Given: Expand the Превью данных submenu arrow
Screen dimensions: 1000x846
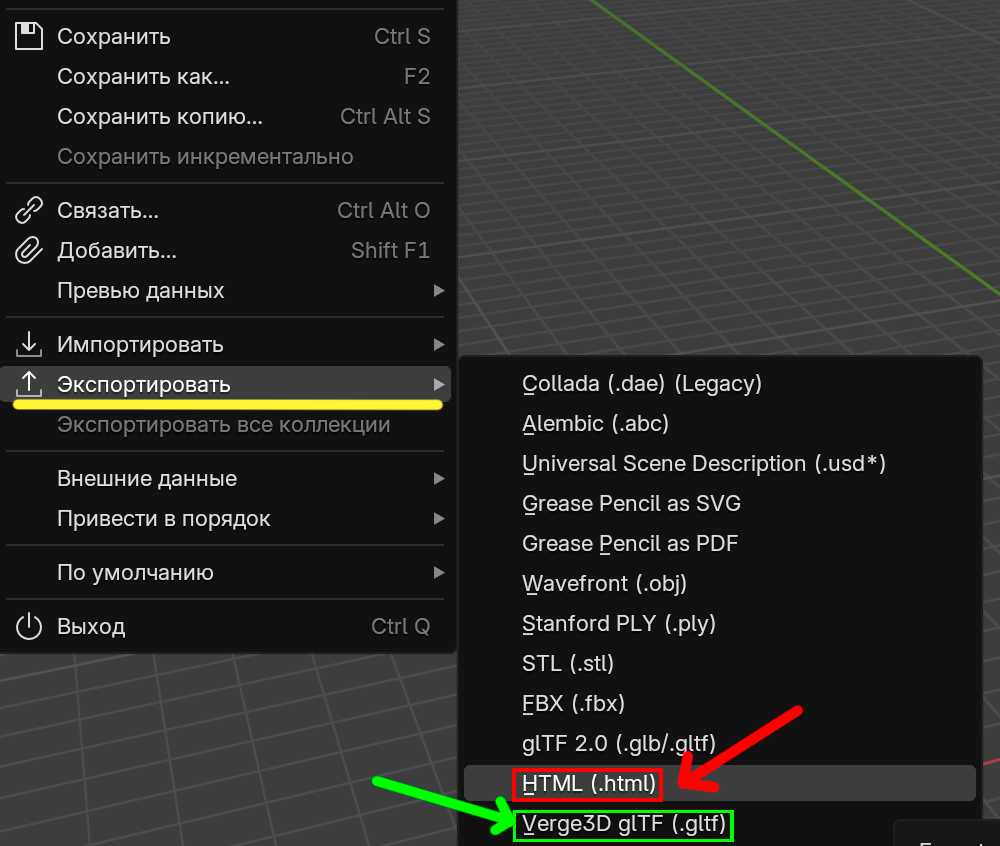Looking at the screenshot, I should pyautogui.click(x=439, y=291).
